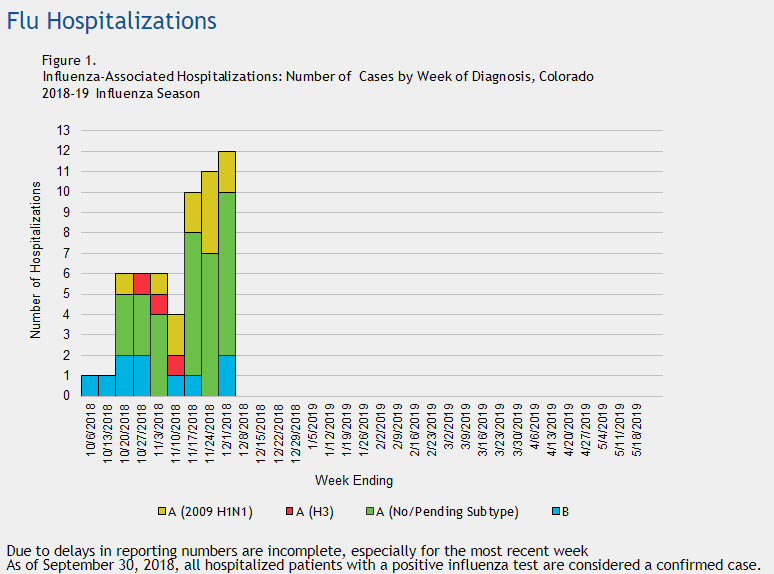Viewport: 774px width, 574px height.
Task: Select the Figure 1 caption text
Action: [69, 60]
